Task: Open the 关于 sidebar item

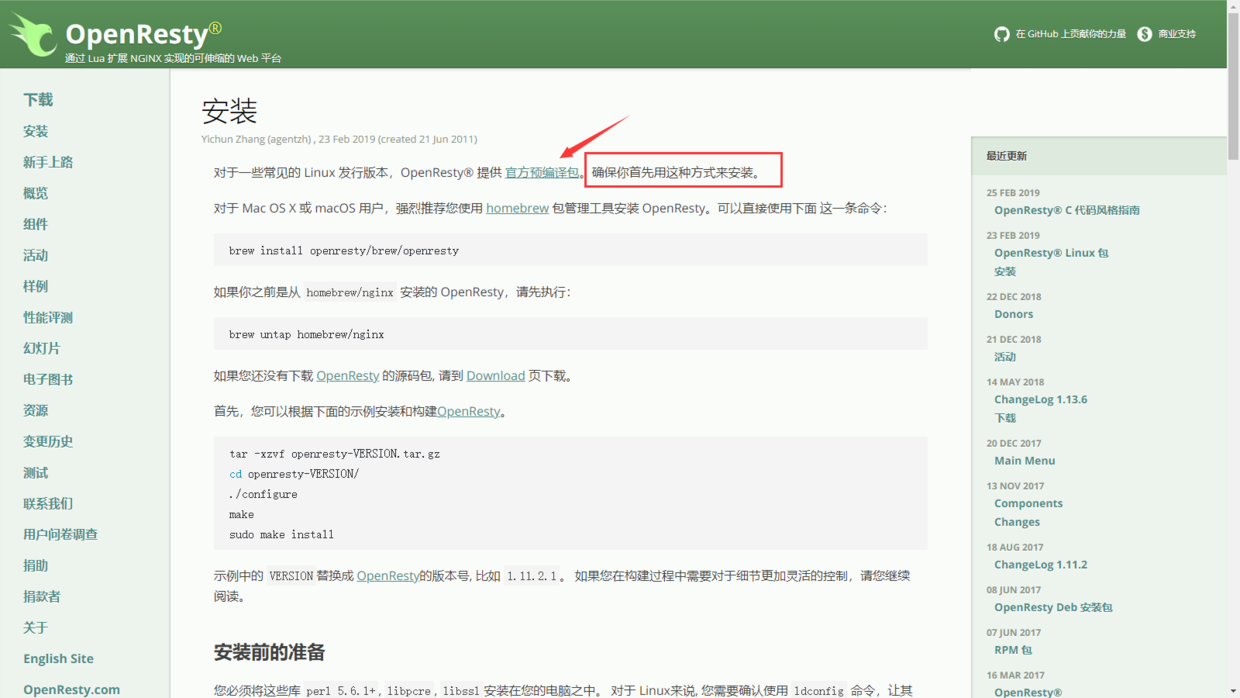Action: point(36,627)
